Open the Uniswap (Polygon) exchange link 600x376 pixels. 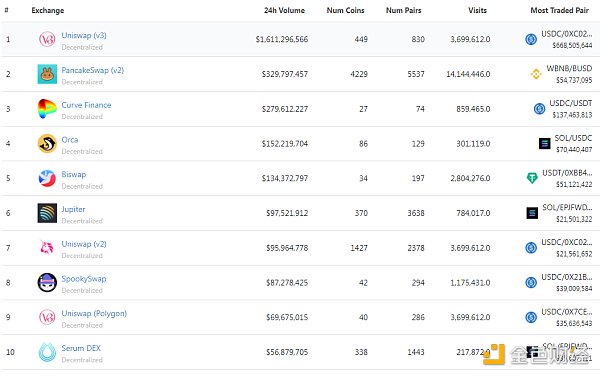(x=94, y=313)
